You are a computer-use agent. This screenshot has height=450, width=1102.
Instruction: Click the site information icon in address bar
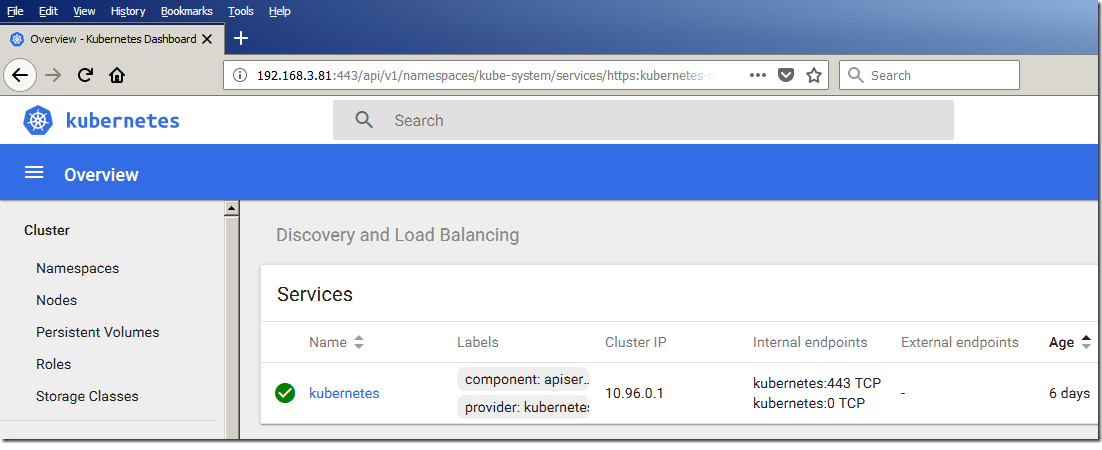click(x=240, y=75)
